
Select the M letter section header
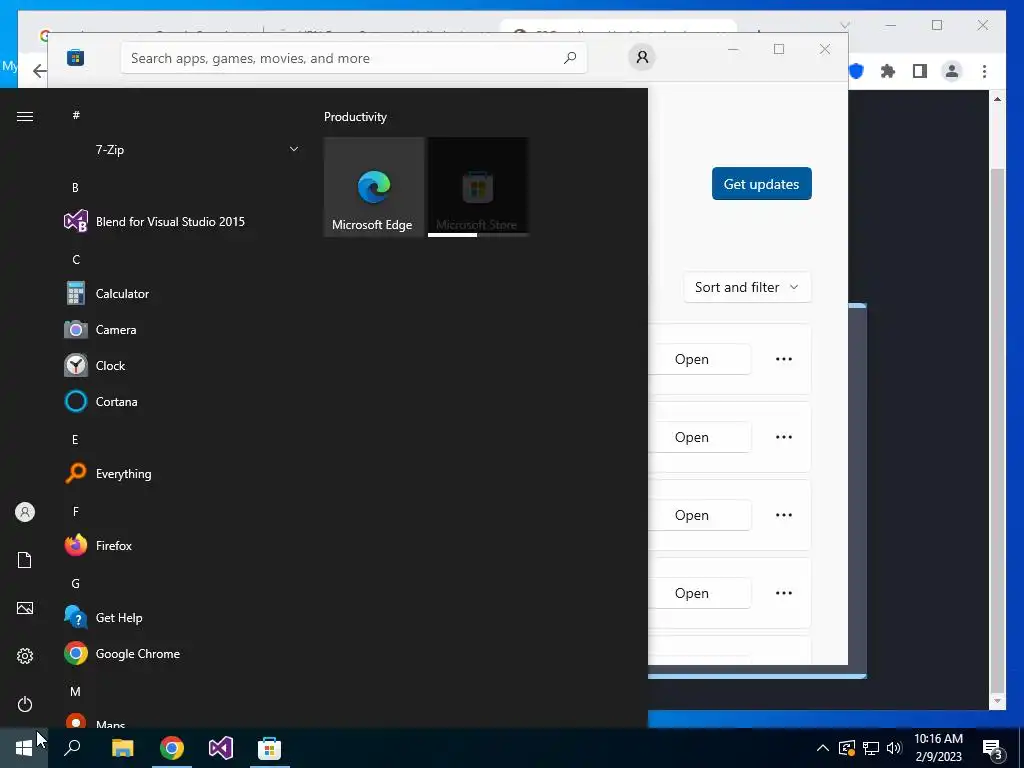[76, 691]
